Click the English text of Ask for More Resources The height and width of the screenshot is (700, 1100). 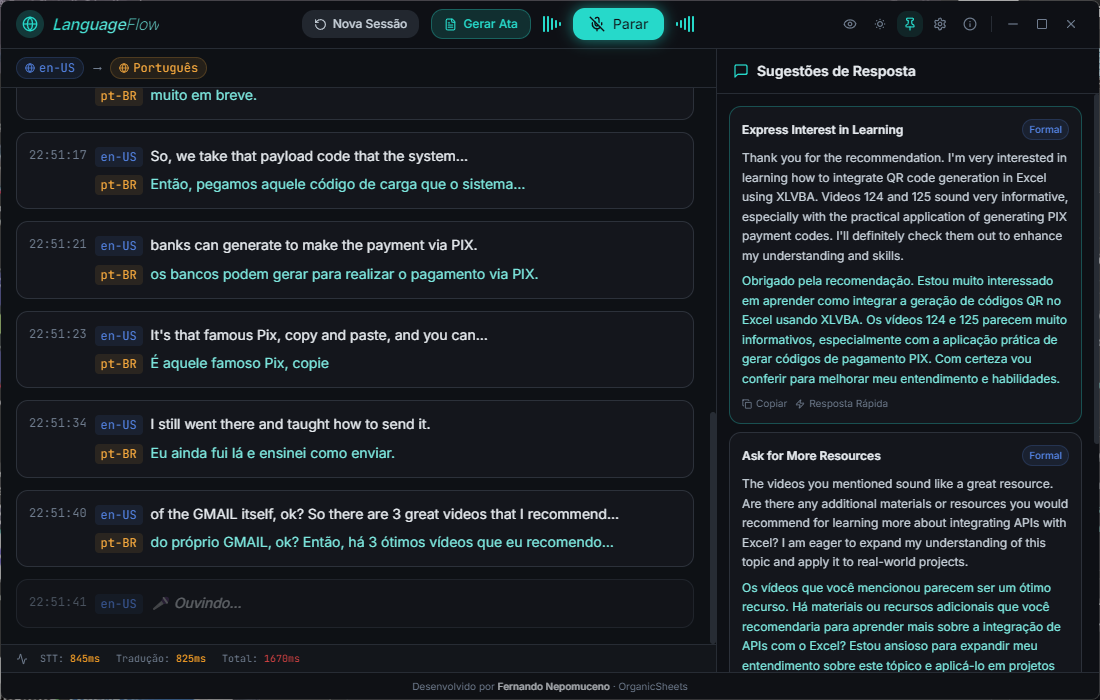point(905,523)
